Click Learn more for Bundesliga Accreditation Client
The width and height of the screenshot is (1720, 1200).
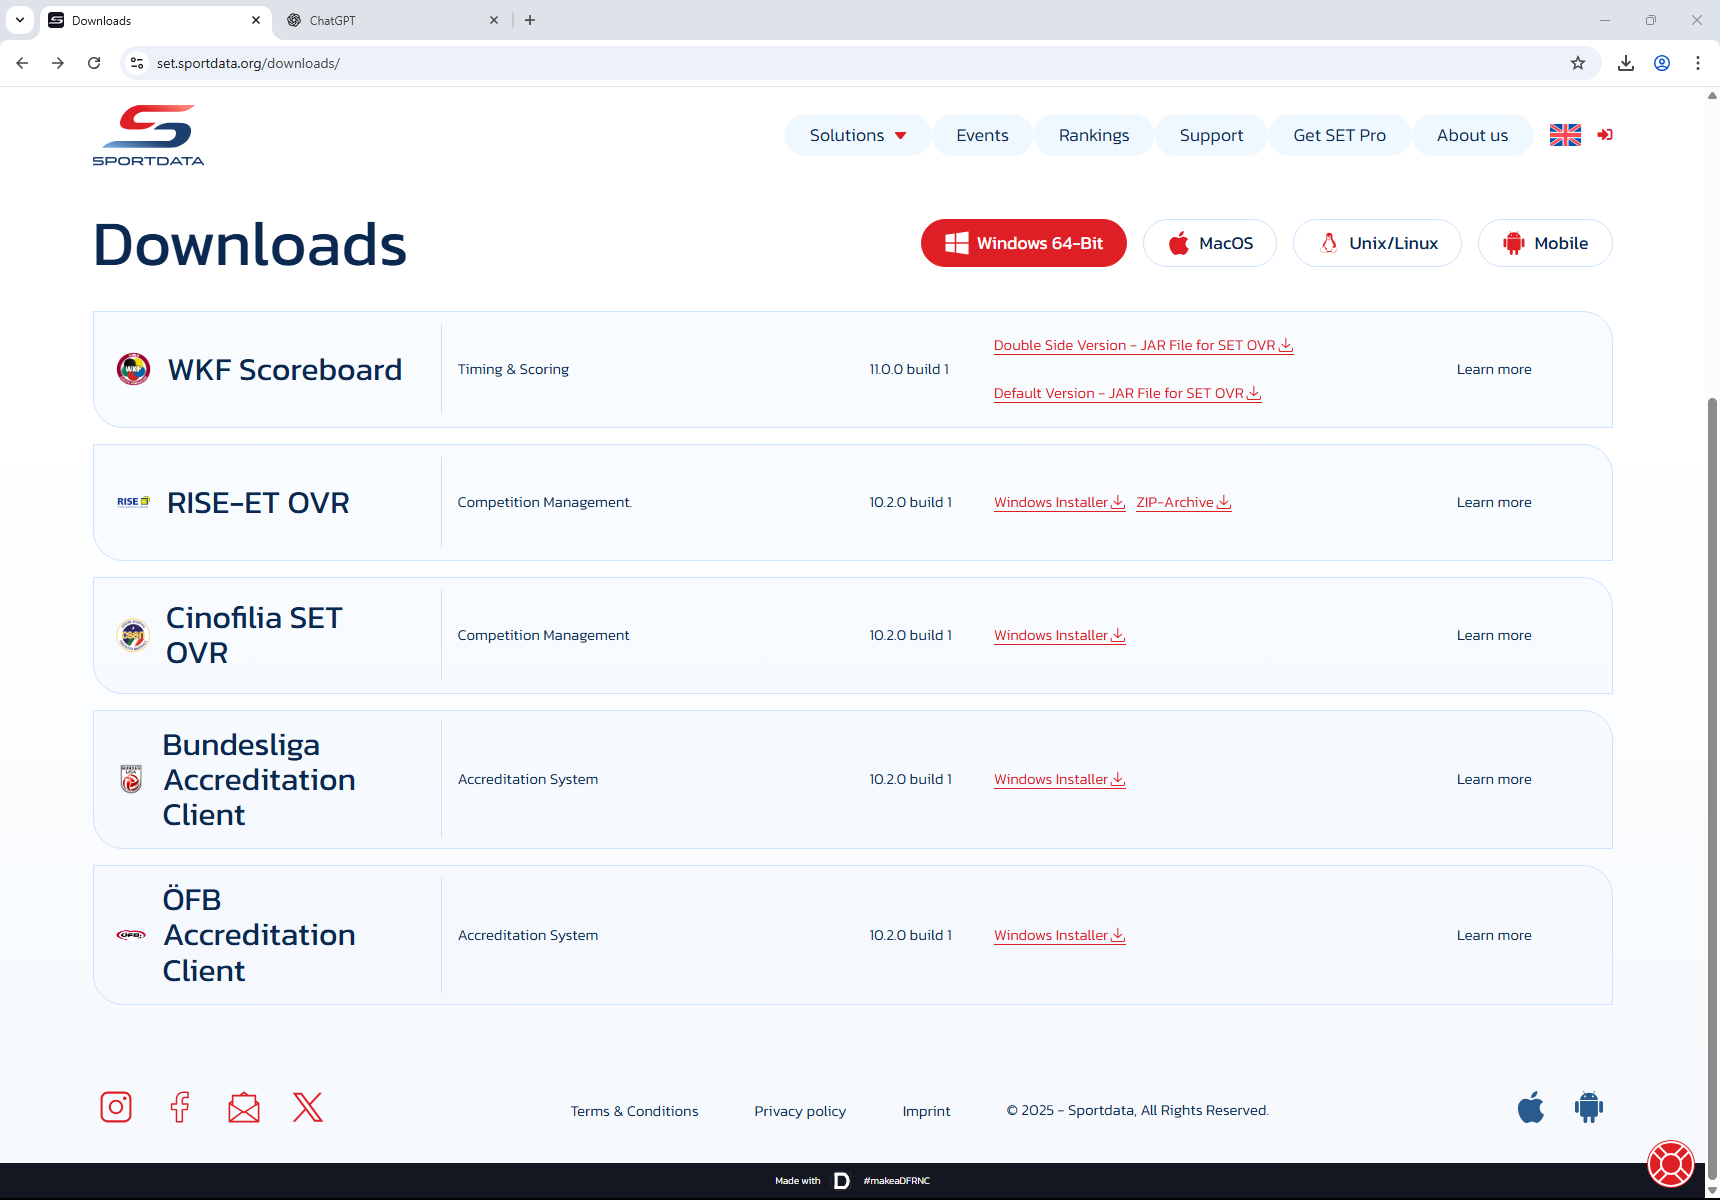pyautogui.click(x=1494, y=779)
